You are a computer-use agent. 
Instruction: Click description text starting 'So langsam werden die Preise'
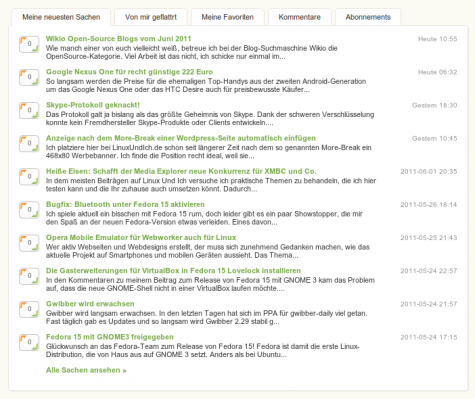(x=206, y=85)
